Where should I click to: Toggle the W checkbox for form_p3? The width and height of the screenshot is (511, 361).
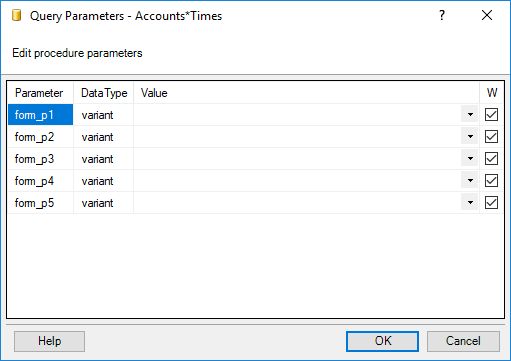click(x=491, y=159)
